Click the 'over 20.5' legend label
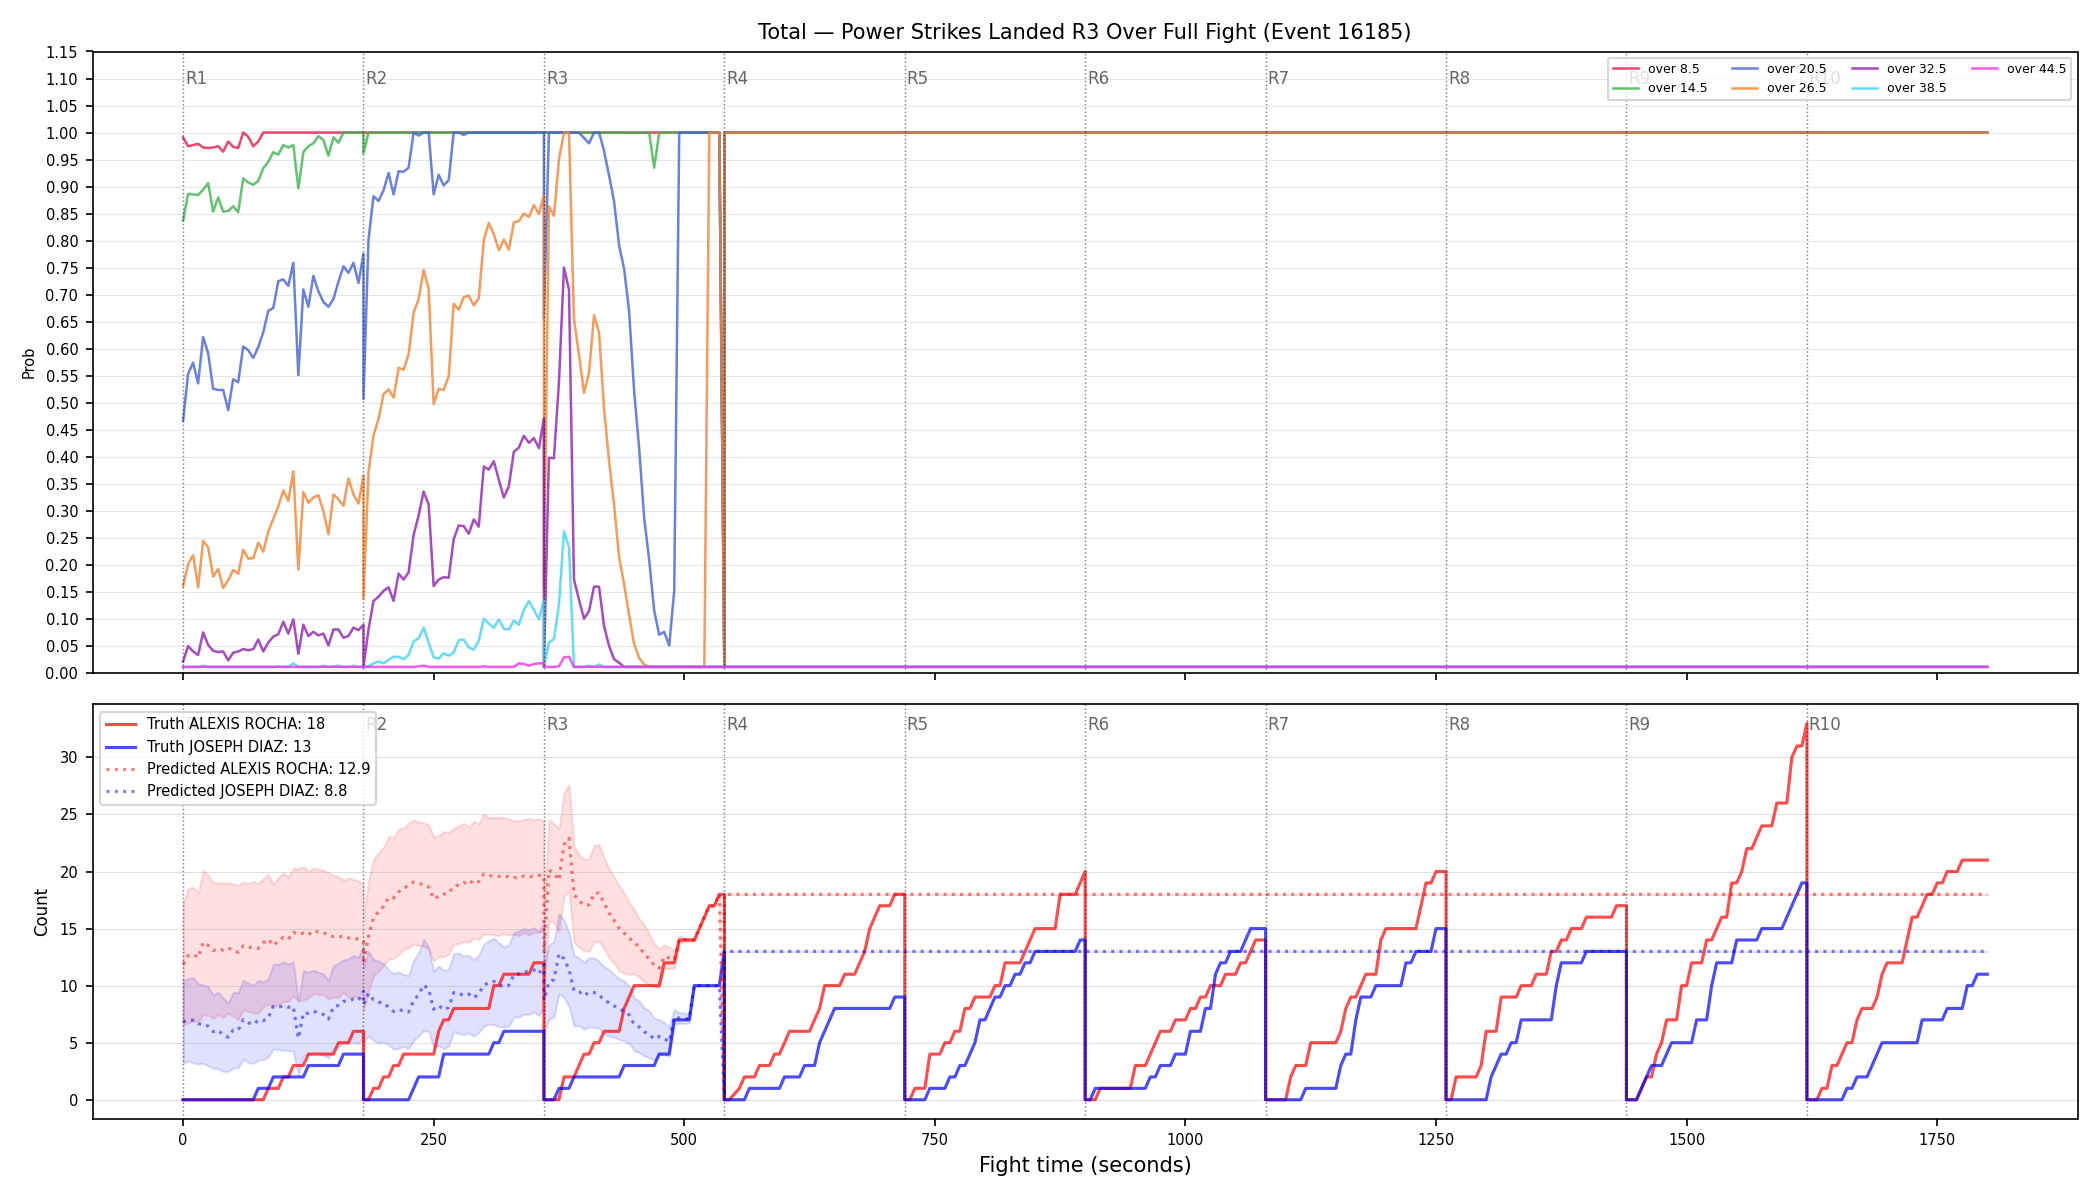The width and height of the screenshot is (2100, 1200). pos(1796,69)
